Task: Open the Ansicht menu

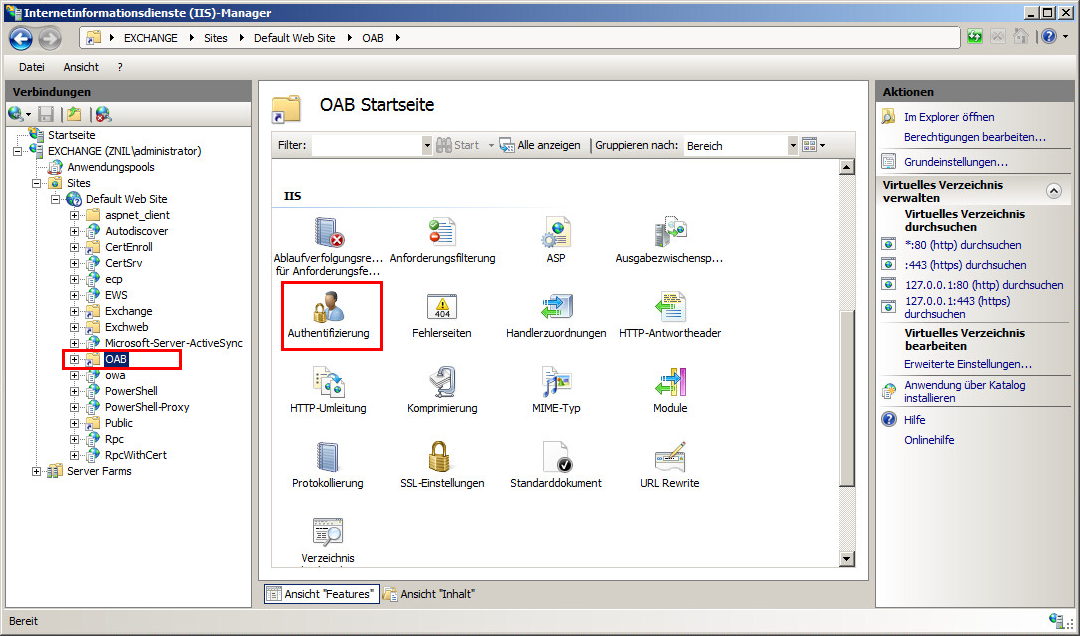Action: [81, 67]
